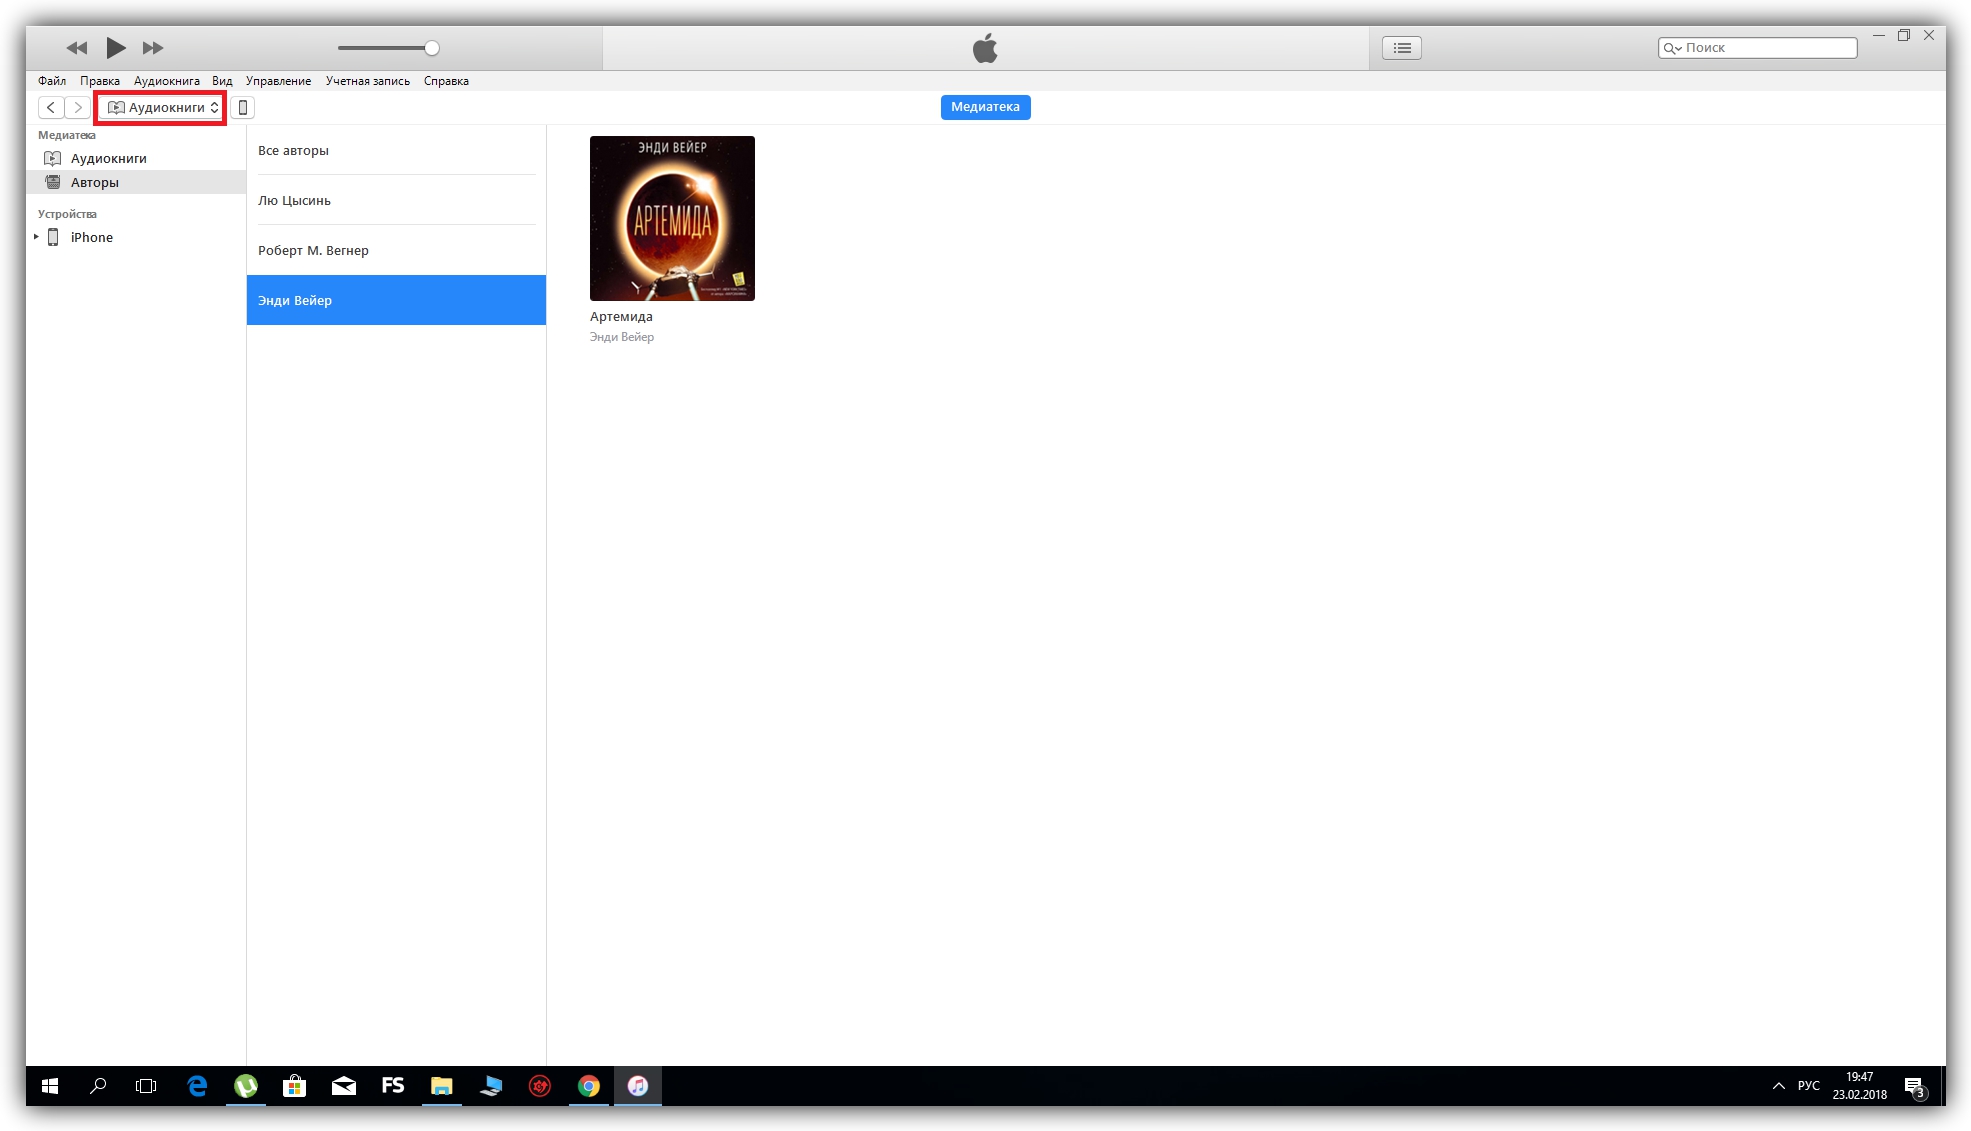Click the Артемида title text

(x=621, y=317)
